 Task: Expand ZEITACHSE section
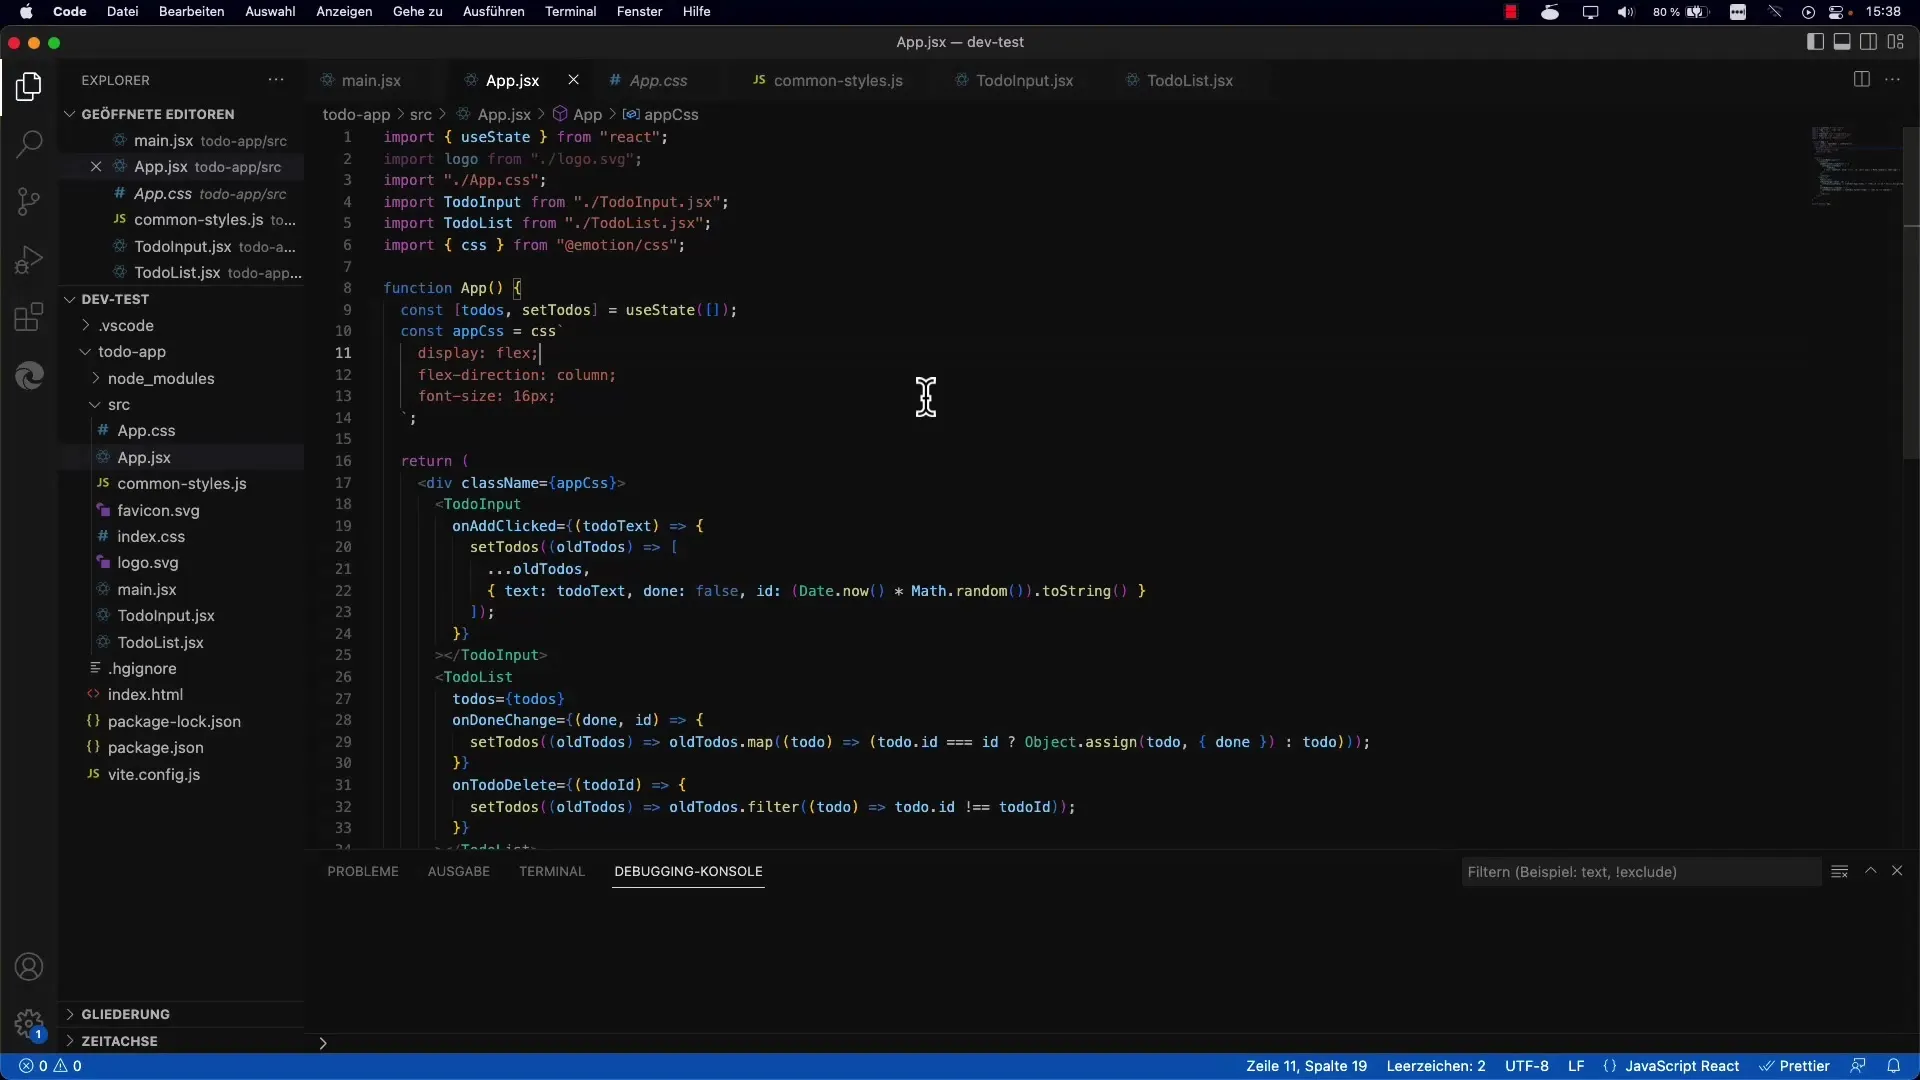(119, 1041)
